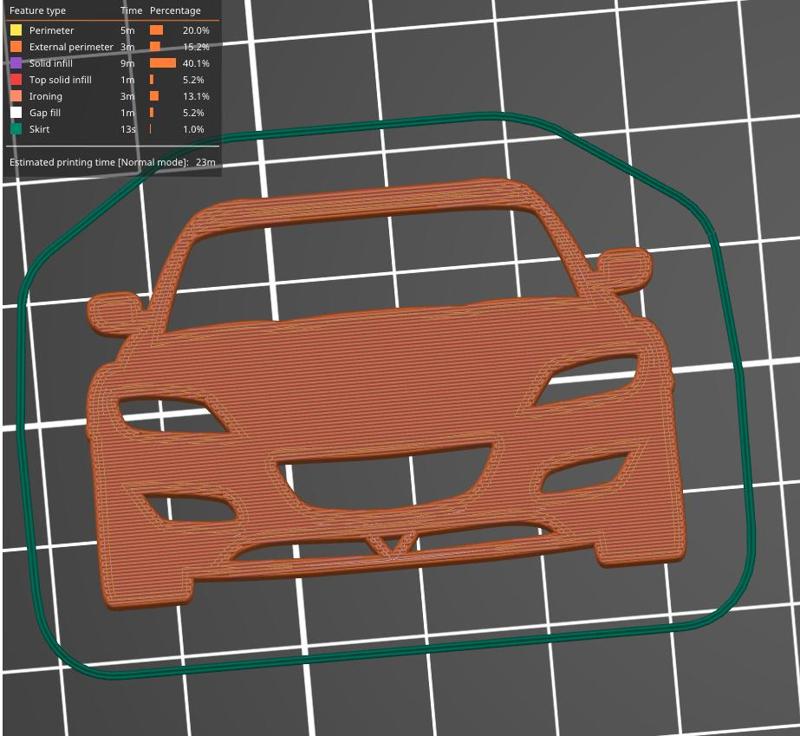Click the white Gap fill swatch
Screen dimensions: 800x736
tap(16, 113)
